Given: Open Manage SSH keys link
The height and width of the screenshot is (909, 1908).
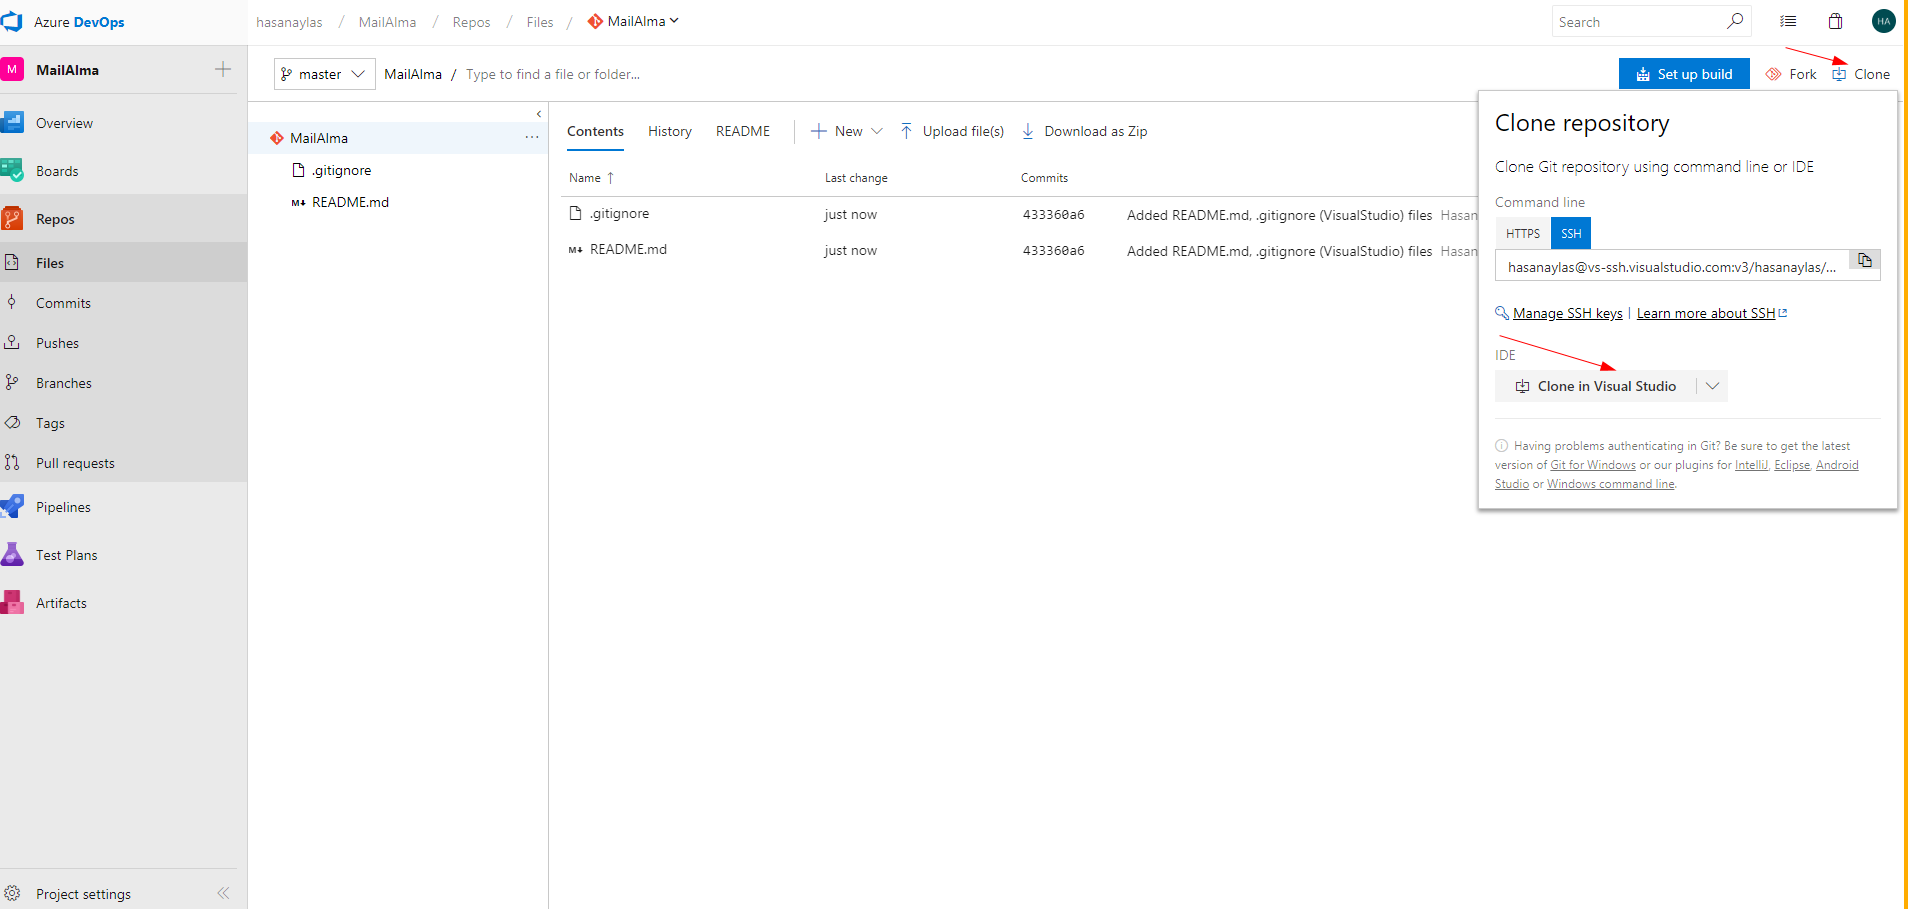Looking at the screenshot, I should pyautogui.click(x=1567, y=313).
